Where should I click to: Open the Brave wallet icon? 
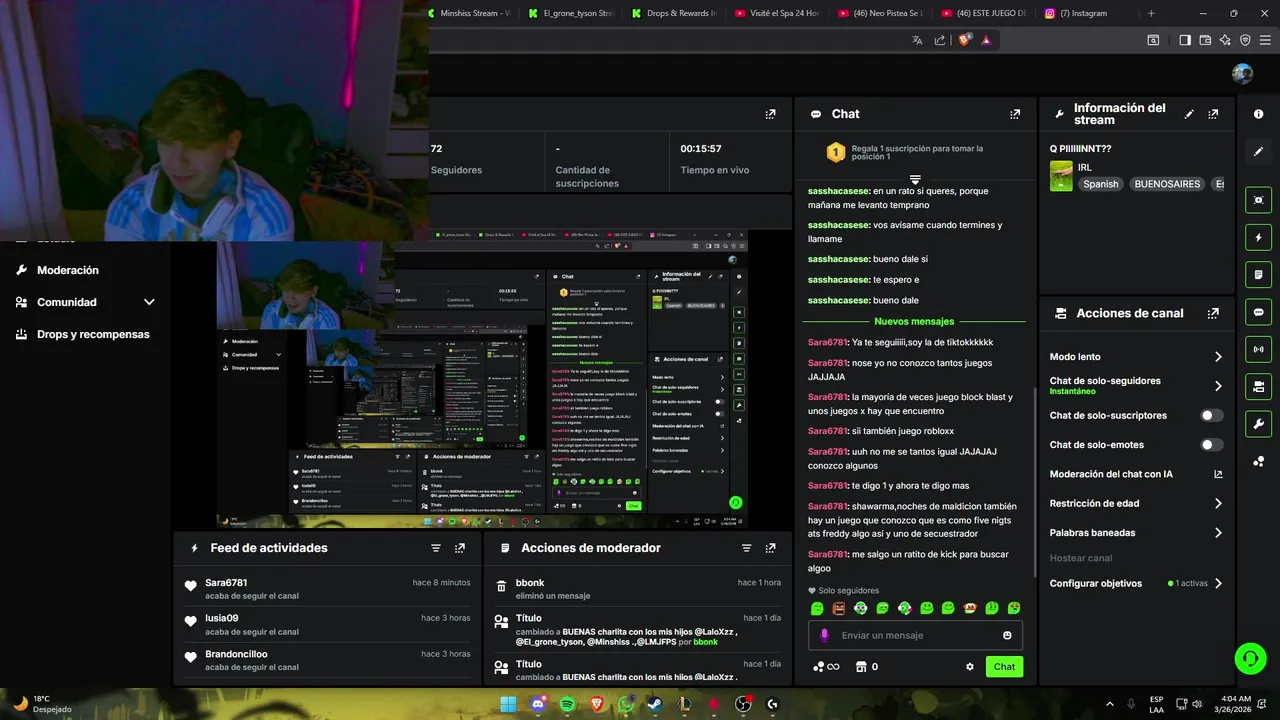(x=1205, y=40)
